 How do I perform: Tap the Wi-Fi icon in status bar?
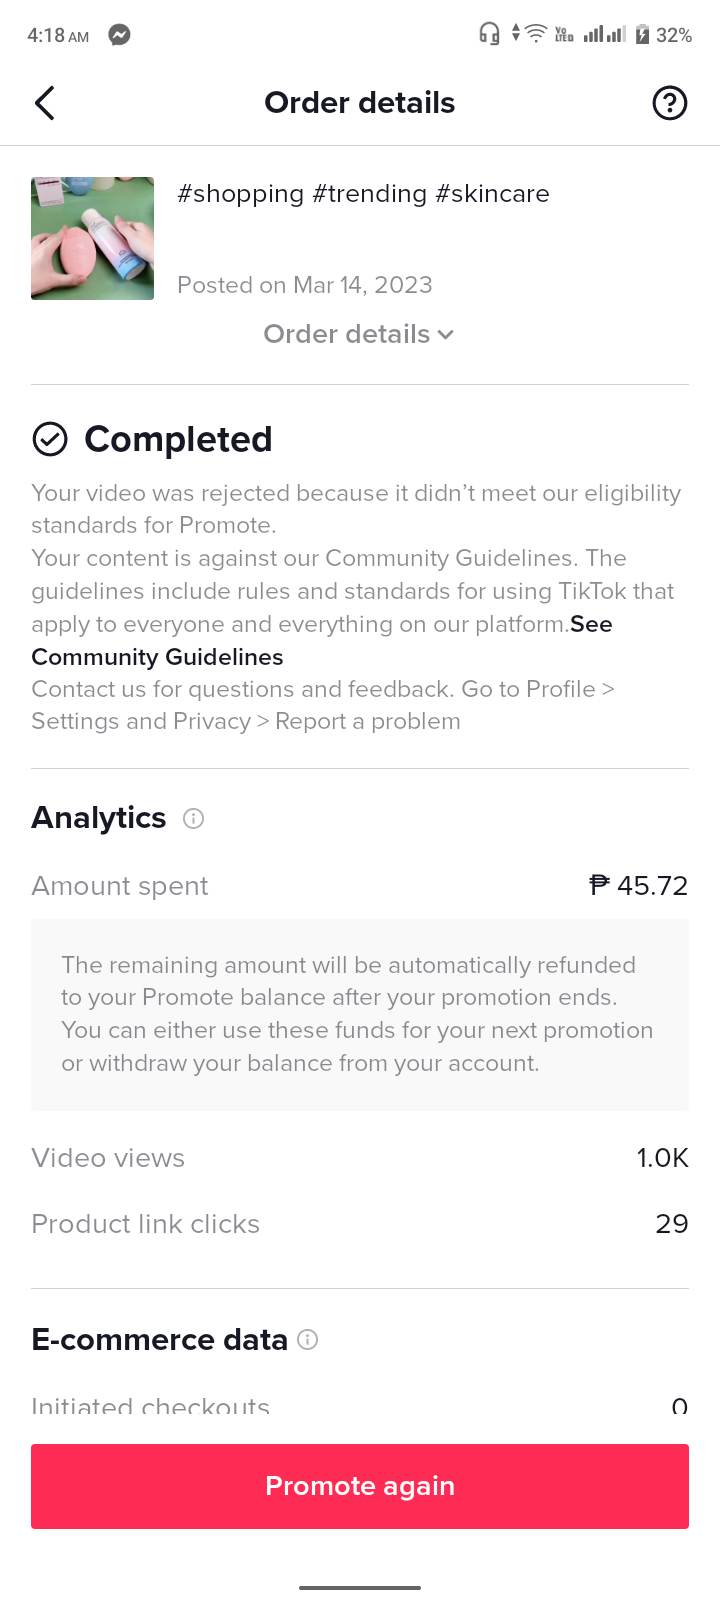click(x=536, y=35)
